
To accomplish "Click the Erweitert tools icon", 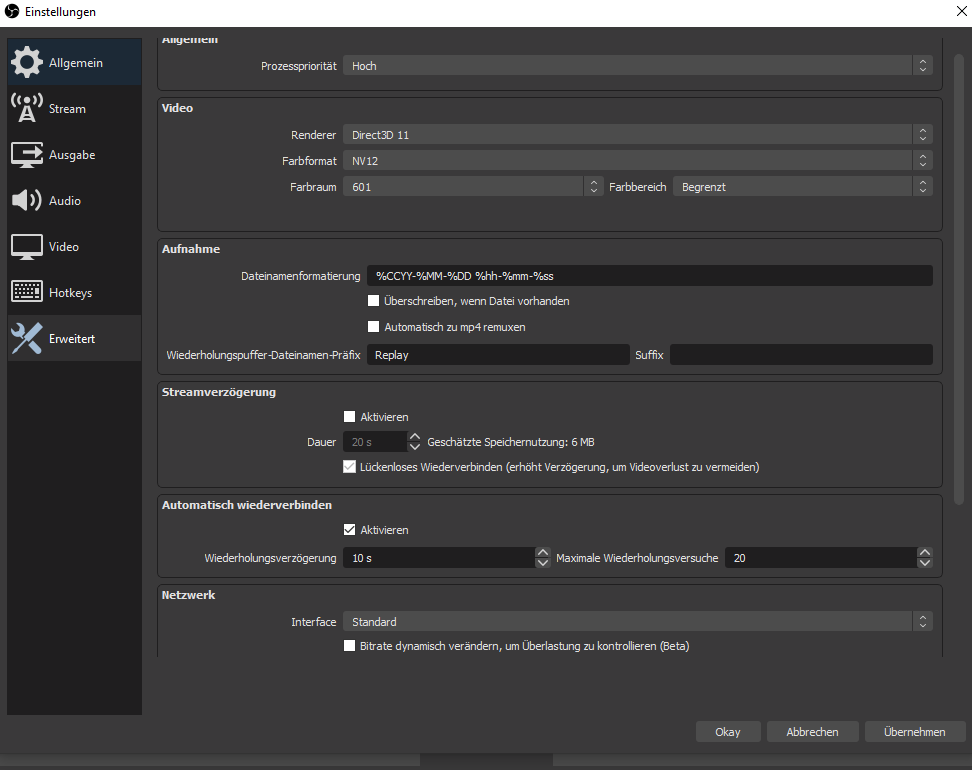I will click(x=26, y=339).
